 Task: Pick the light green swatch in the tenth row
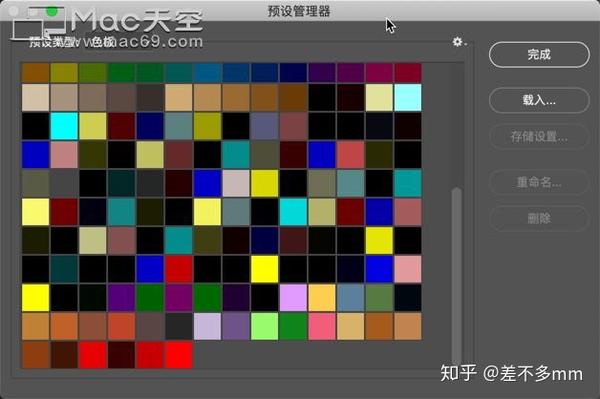[264, 326]
